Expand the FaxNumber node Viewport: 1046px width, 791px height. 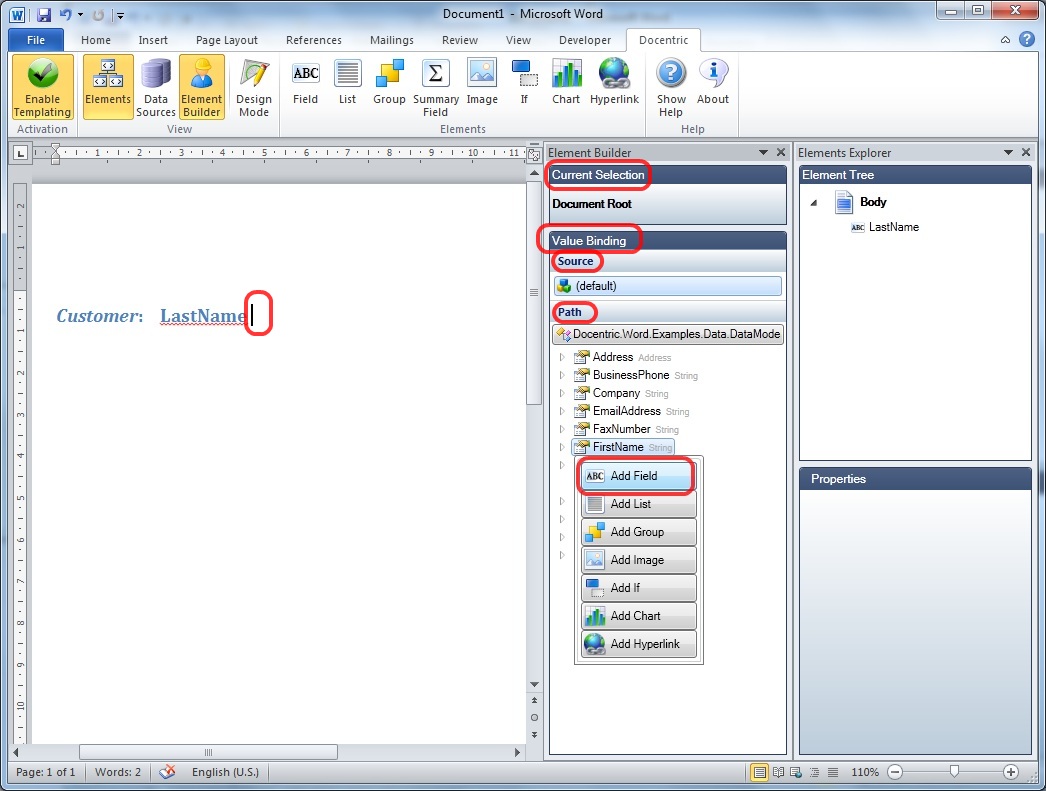562,430
